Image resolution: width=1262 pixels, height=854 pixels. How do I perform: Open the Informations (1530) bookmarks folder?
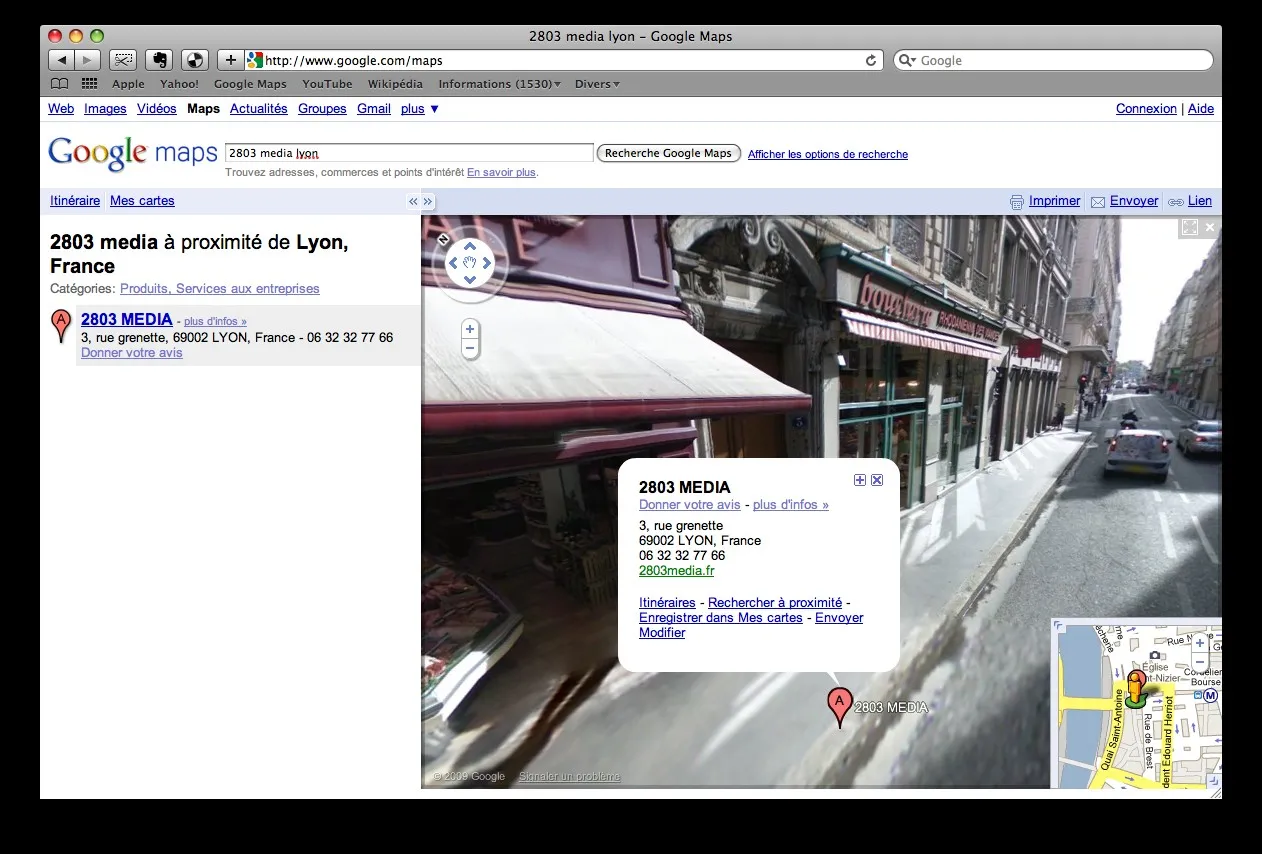(x=499, y=84)
